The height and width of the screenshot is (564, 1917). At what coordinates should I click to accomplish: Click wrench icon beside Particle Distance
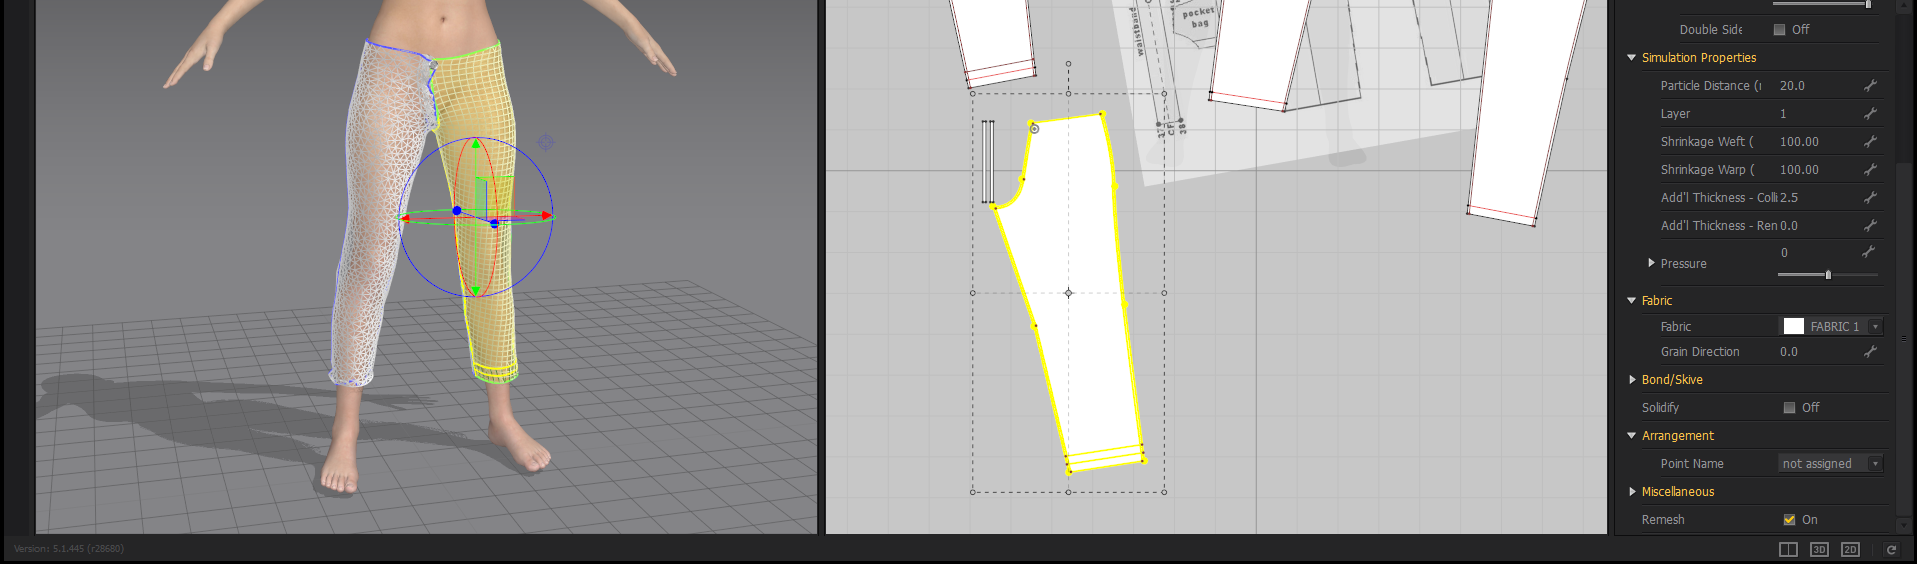tap(1870, 86)
